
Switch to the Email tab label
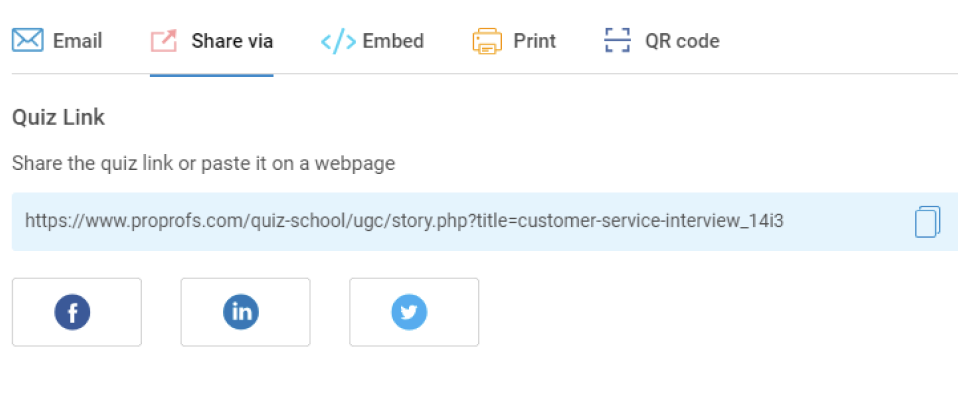[x=78, y=41]
